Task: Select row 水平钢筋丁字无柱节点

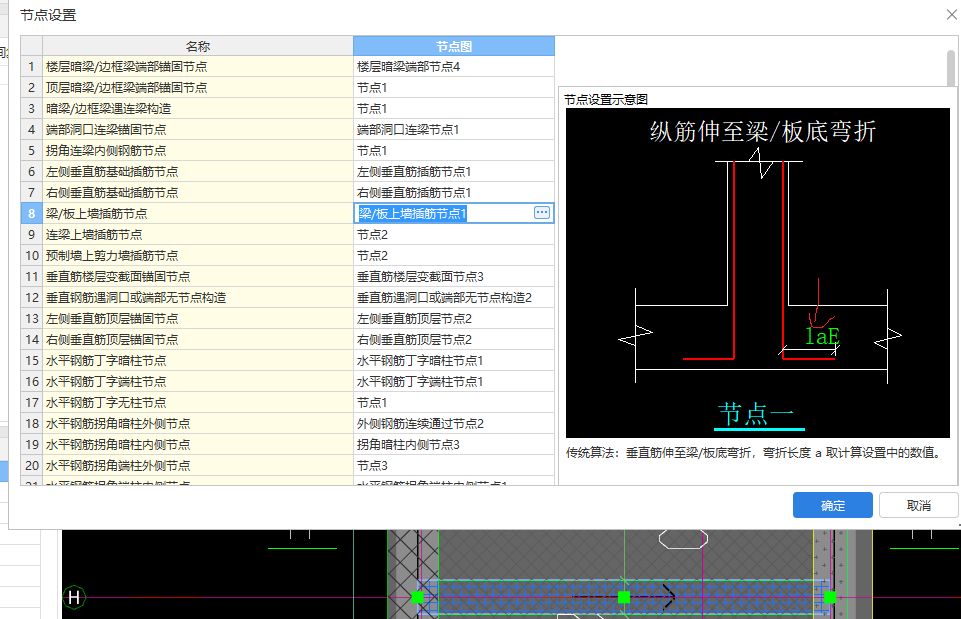Action: [197, 402]
